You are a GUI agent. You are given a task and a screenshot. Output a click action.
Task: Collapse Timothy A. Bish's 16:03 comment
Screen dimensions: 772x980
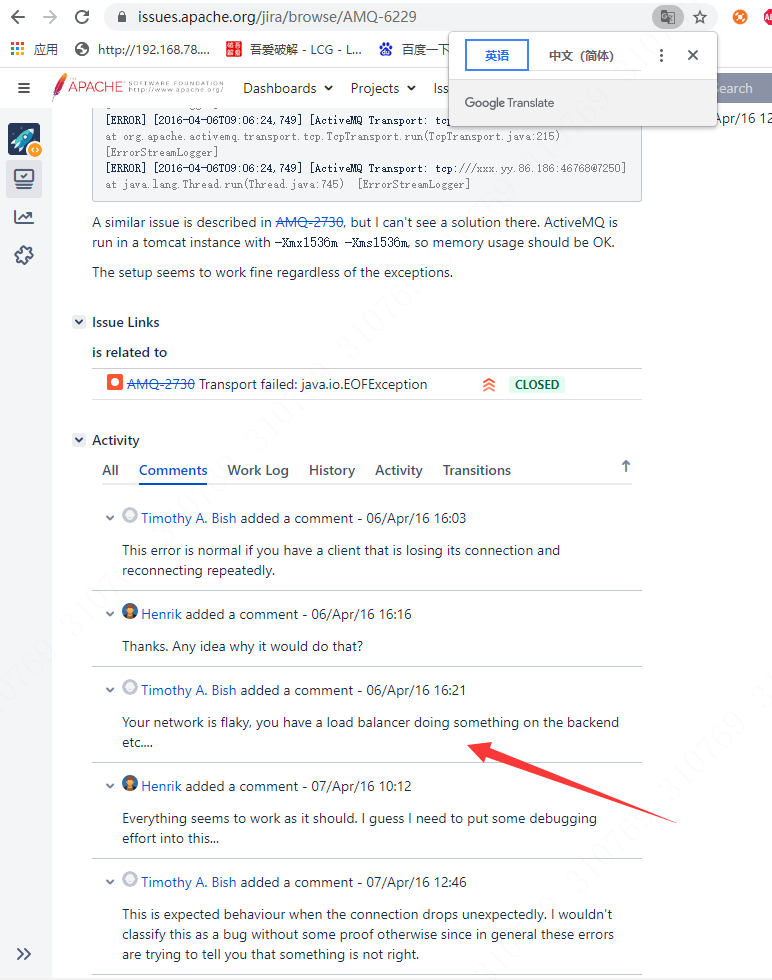click(110, 518)
